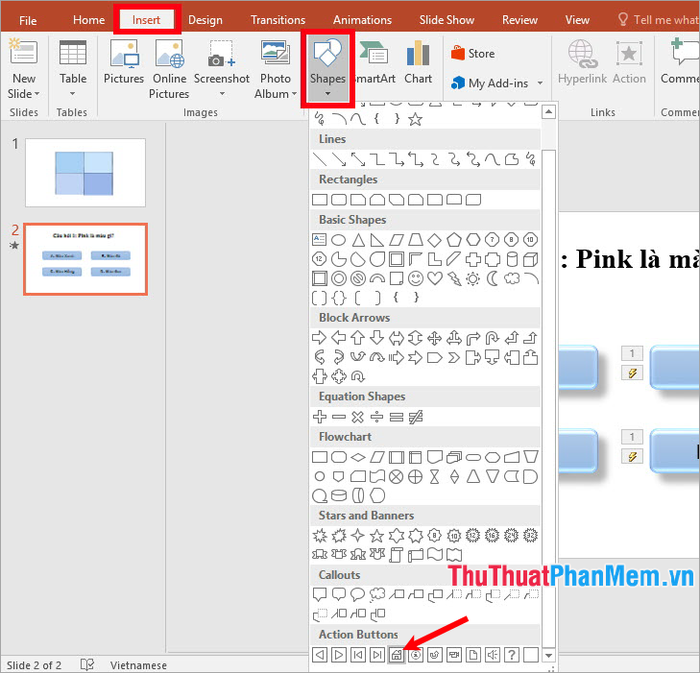Image resolution: width=700 pixels, height=673 pixels.
Task: Select the right block arrow shape
Action: [x=320, y=337]
